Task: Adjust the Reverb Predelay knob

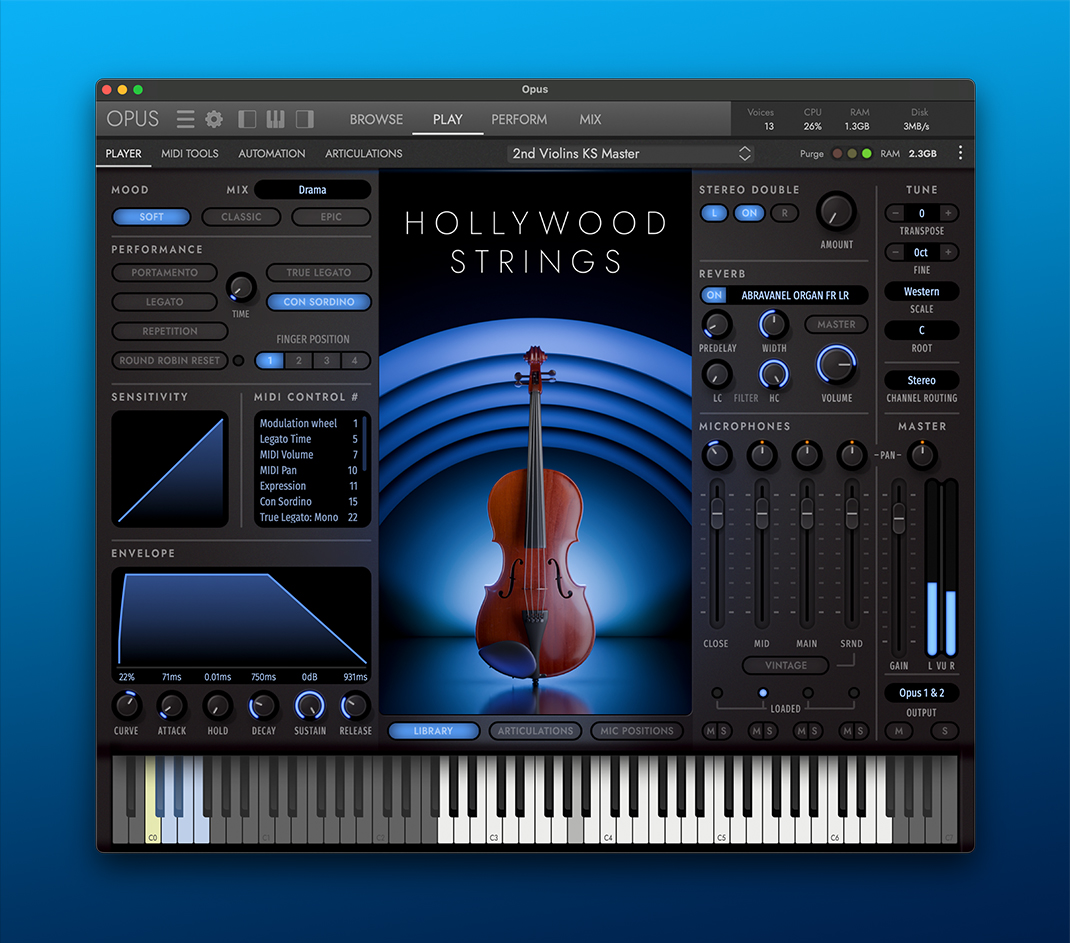Action: (717, 325)
